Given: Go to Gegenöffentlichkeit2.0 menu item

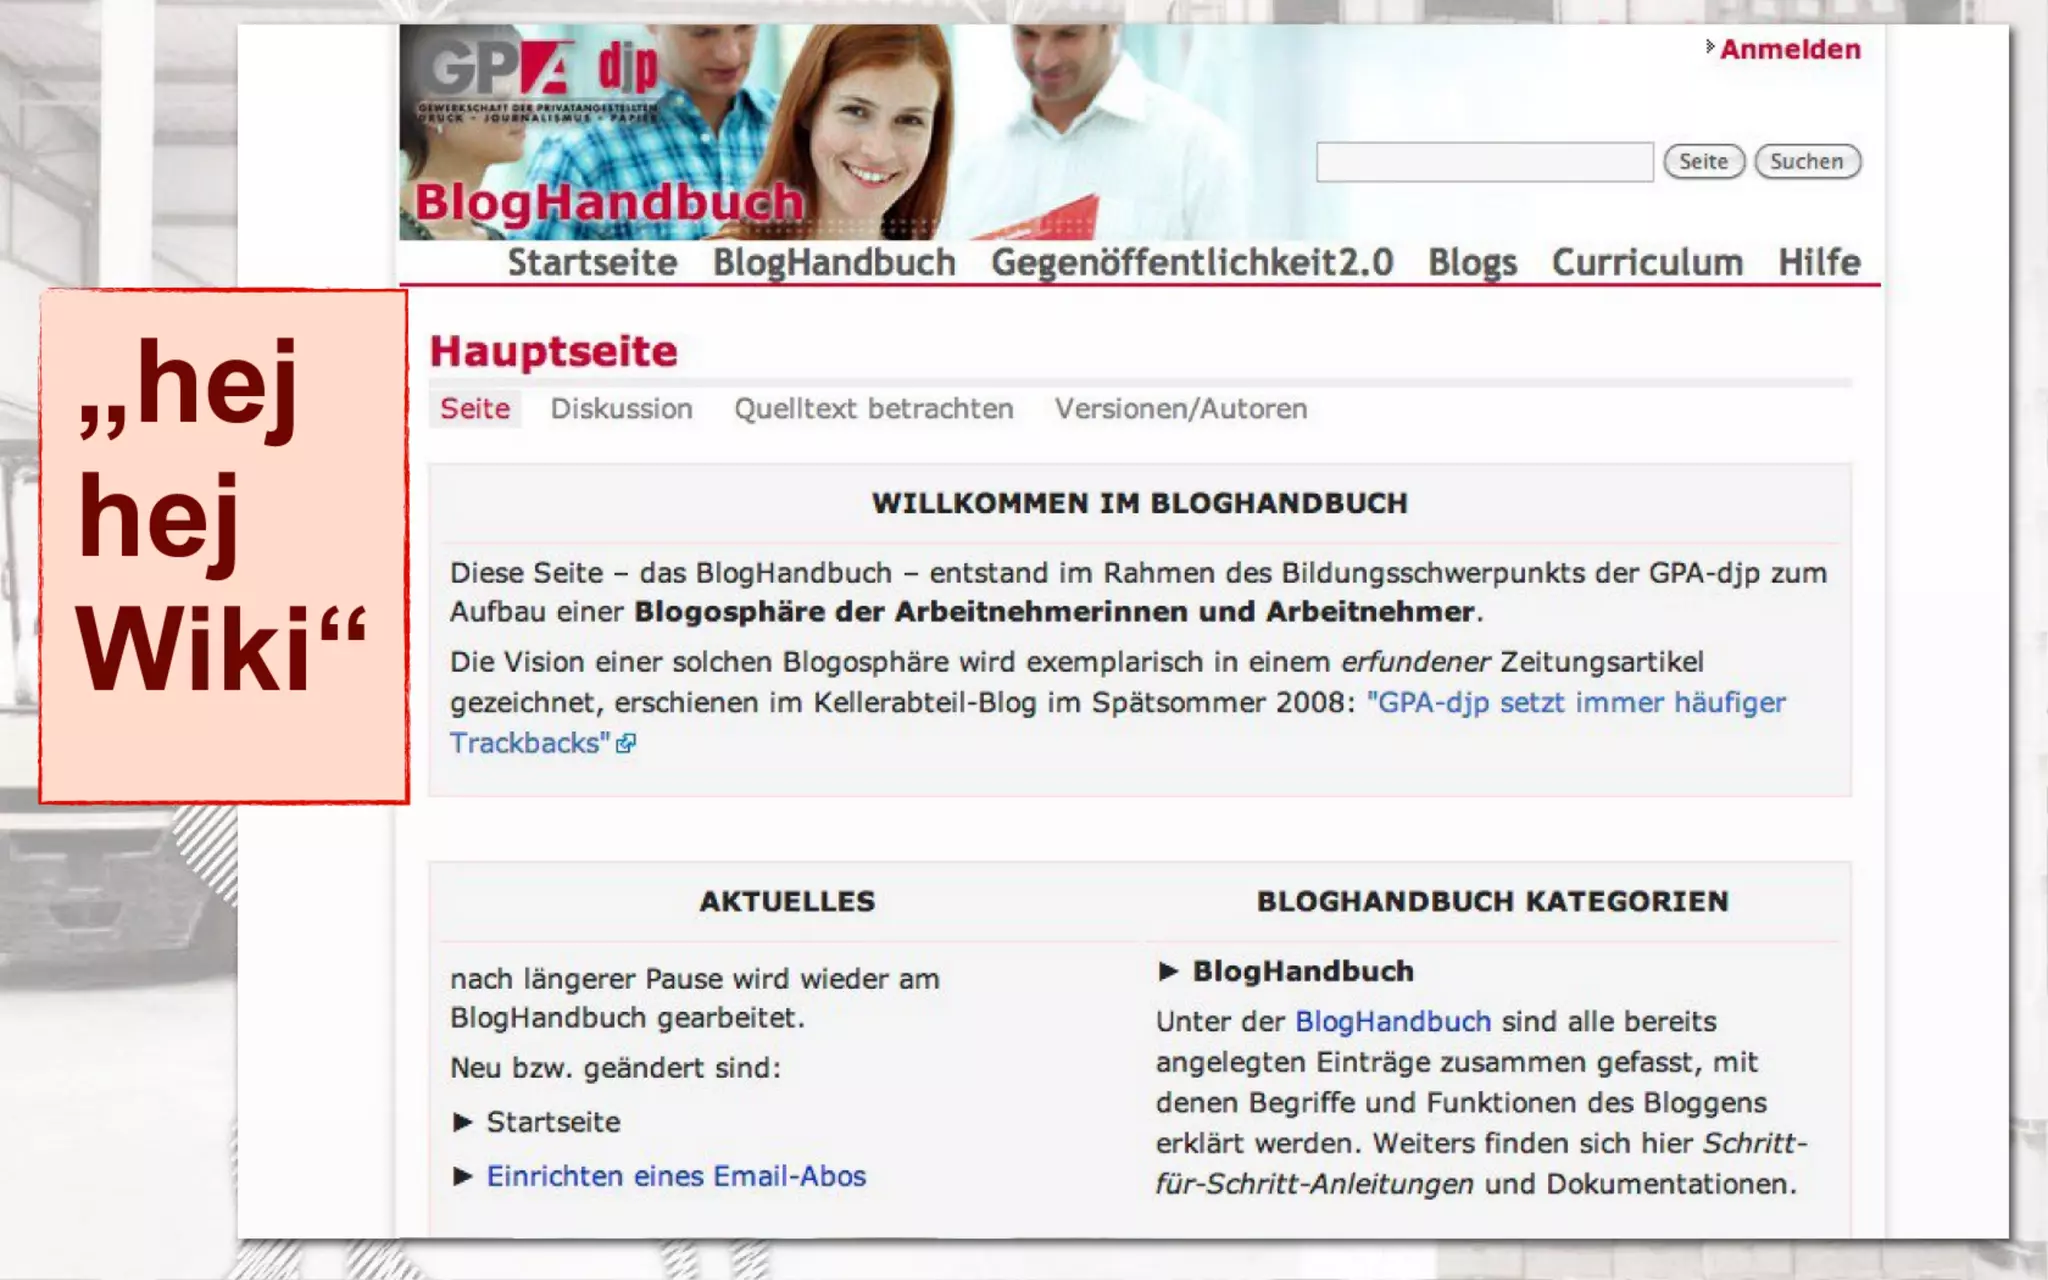Looking at the screenshot, I should (1192, 262).
